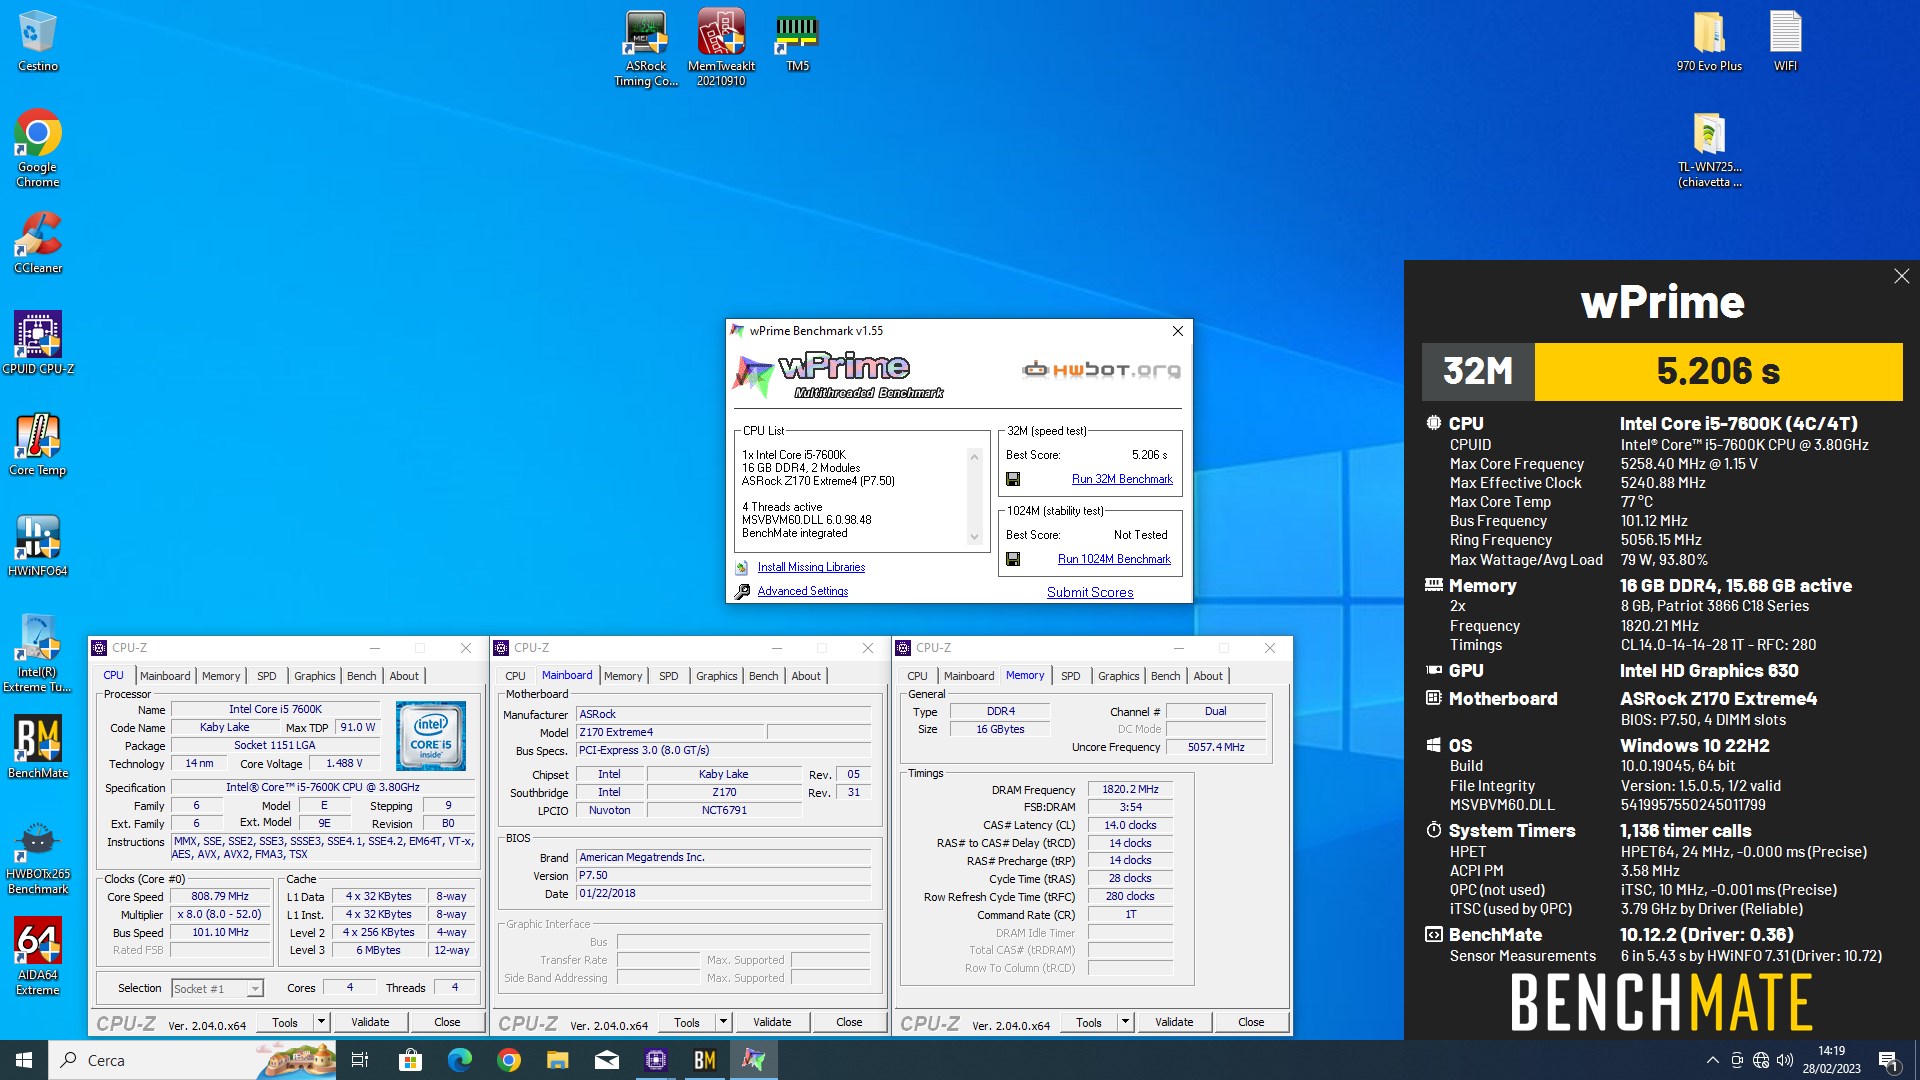
Task: Open the WIFI text file
Action: click(x=1785, y=41)
